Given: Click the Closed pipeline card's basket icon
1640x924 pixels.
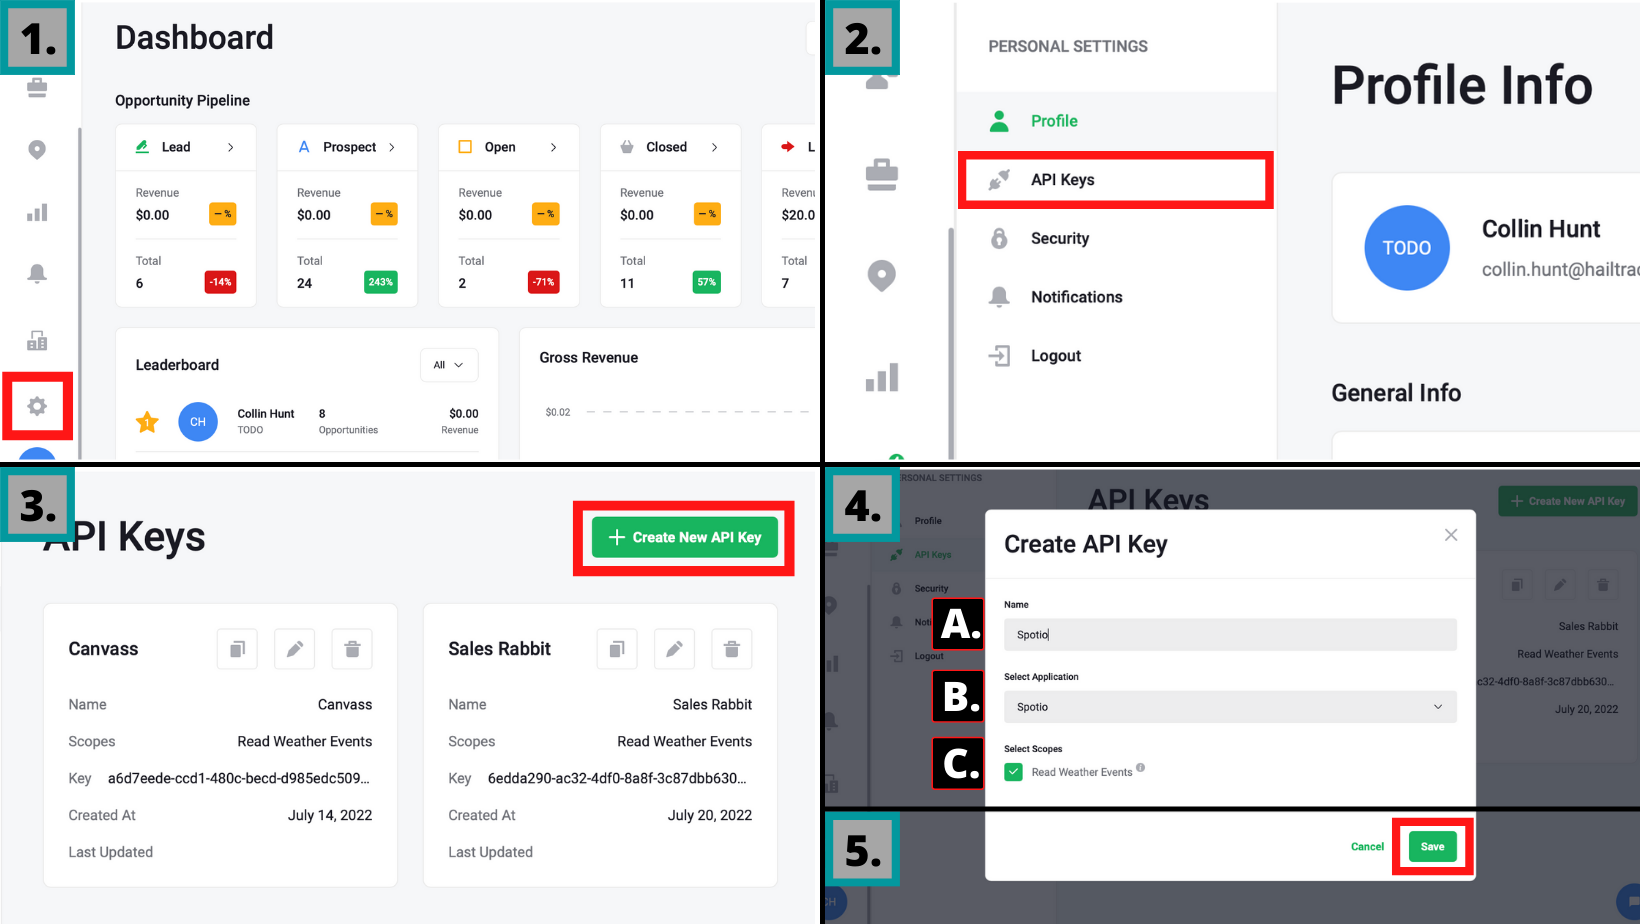Looking at the screenshot, I should pos(627,147).
